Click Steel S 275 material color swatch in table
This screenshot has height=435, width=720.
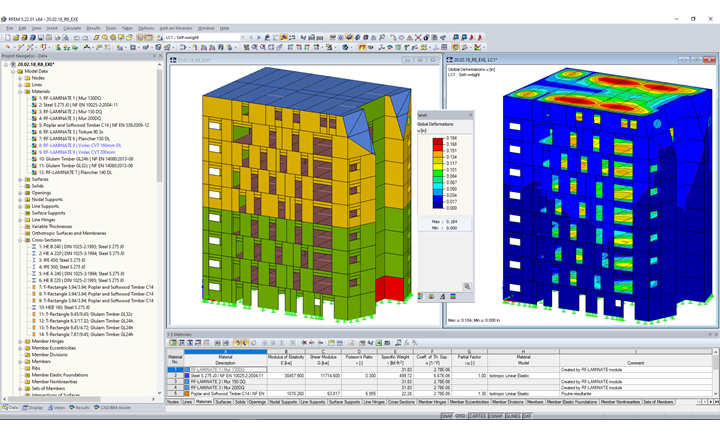[x=187, y=376]
